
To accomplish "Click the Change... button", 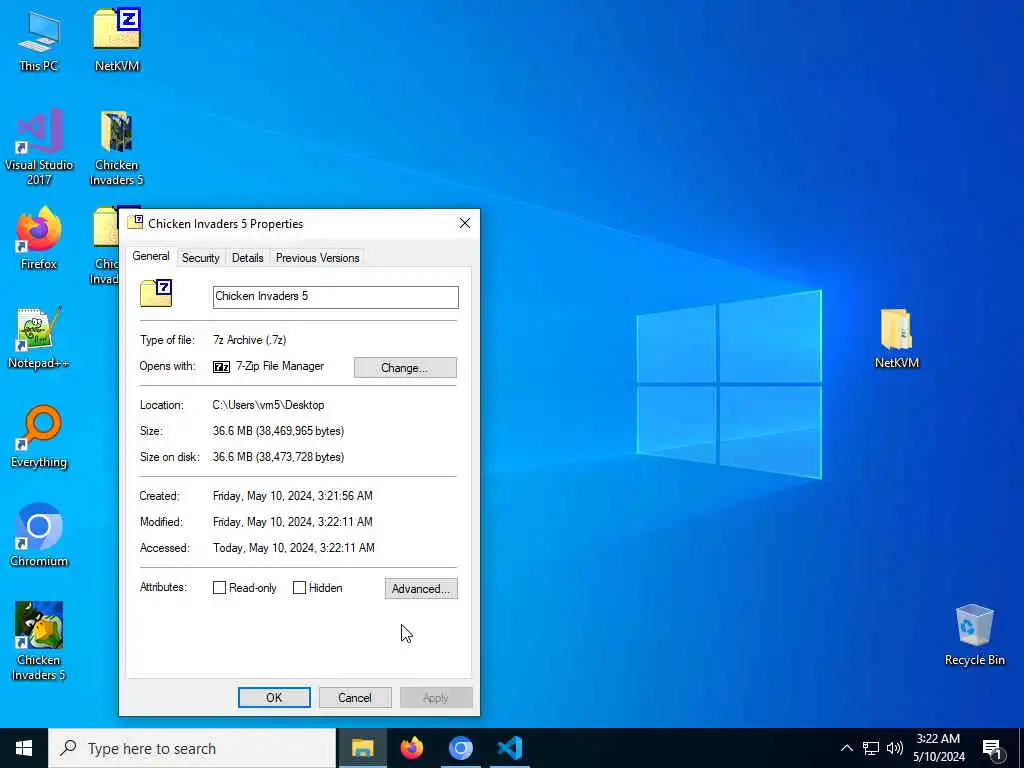I will [x=405, y=368].
